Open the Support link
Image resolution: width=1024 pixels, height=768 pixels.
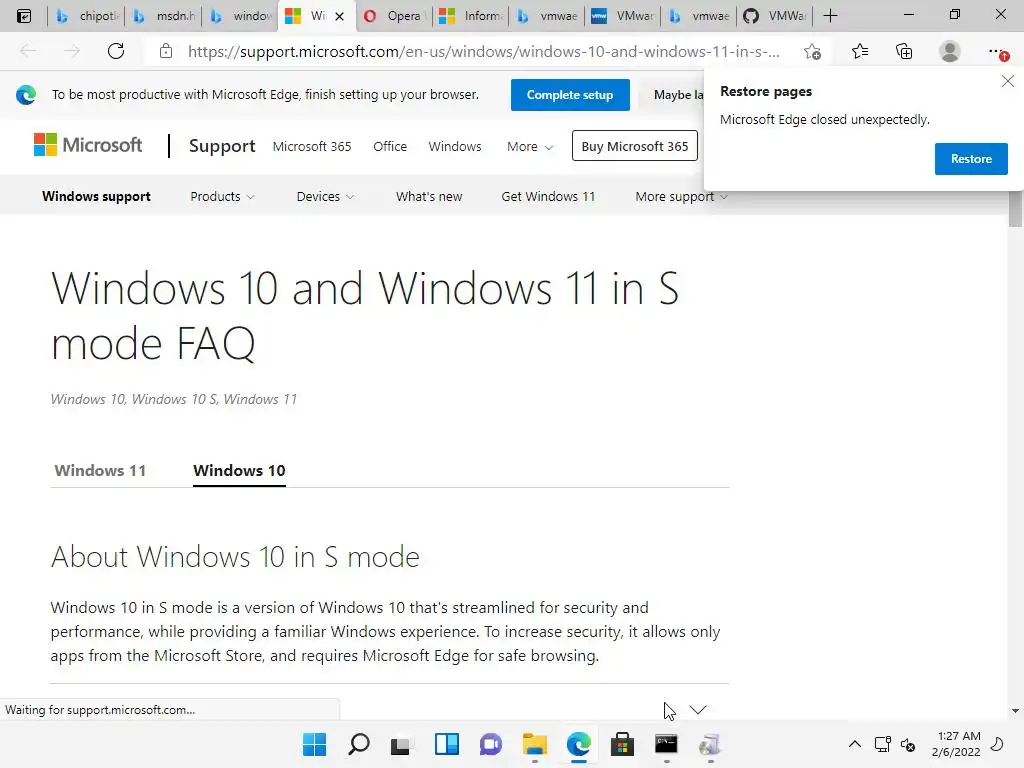tap(222, 146)
